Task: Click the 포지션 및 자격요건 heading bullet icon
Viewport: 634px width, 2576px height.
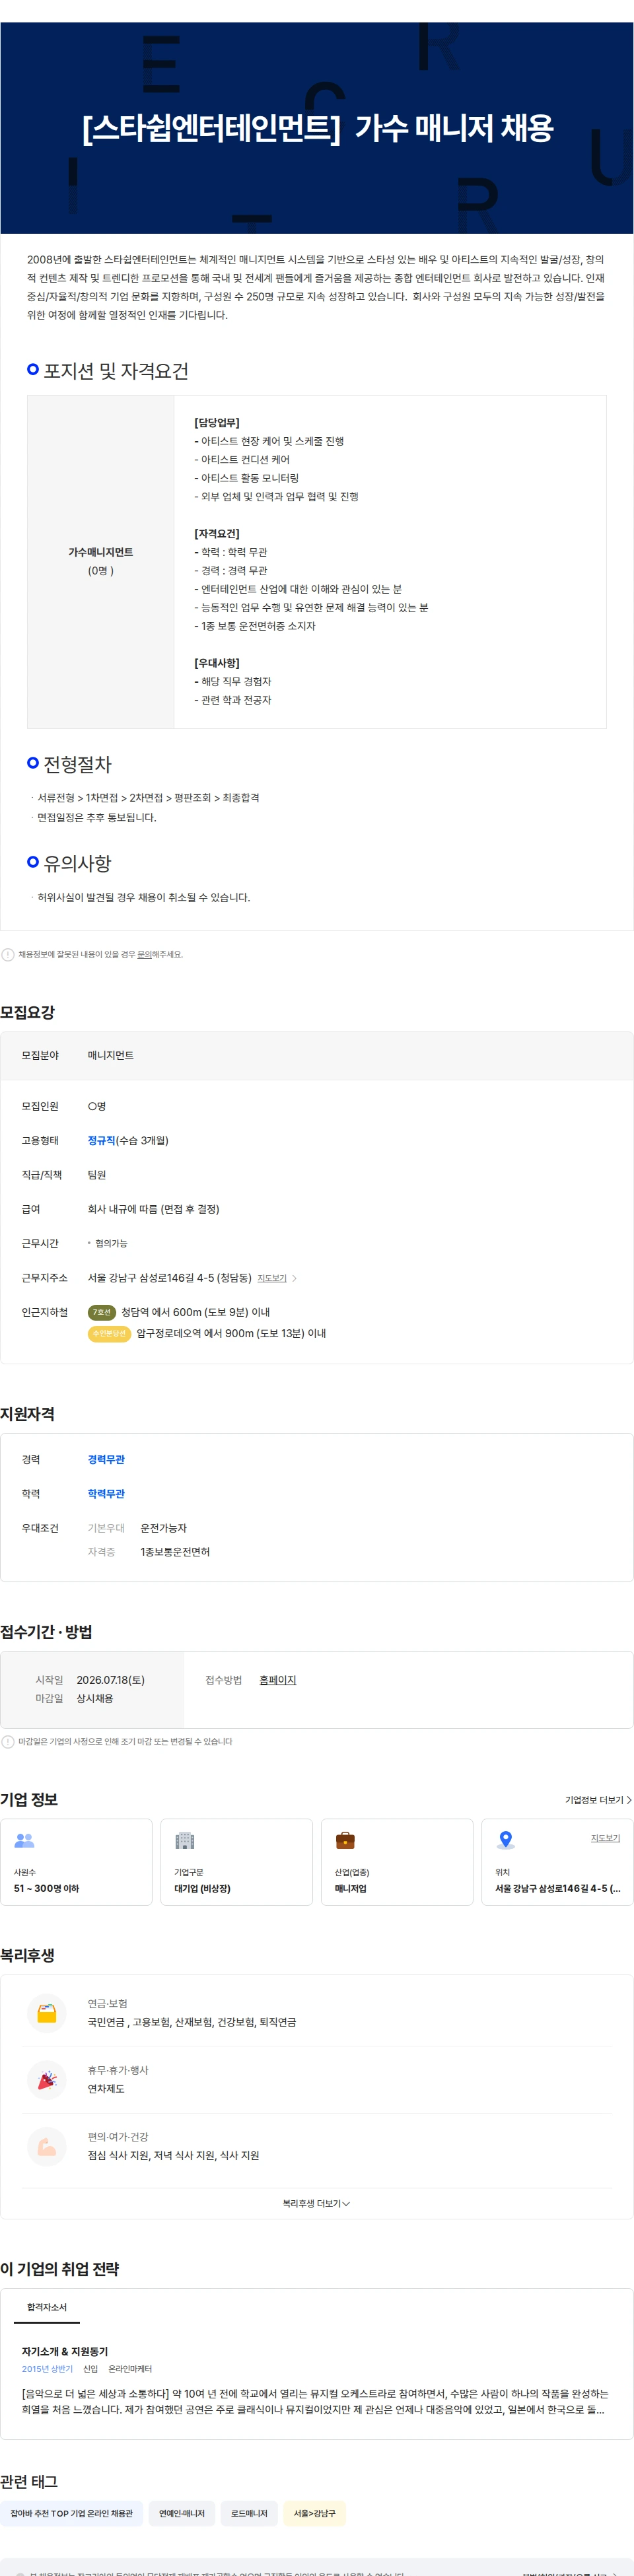Action: 33,369
